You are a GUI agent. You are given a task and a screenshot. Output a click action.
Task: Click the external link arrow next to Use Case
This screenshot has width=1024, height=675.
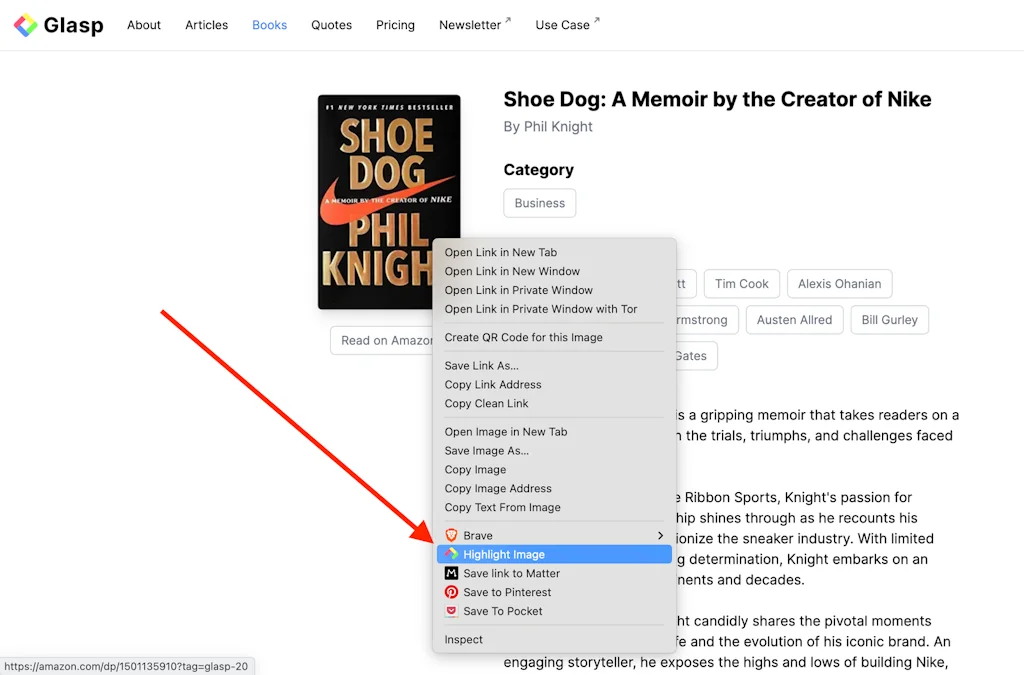[x=596, y=19]
